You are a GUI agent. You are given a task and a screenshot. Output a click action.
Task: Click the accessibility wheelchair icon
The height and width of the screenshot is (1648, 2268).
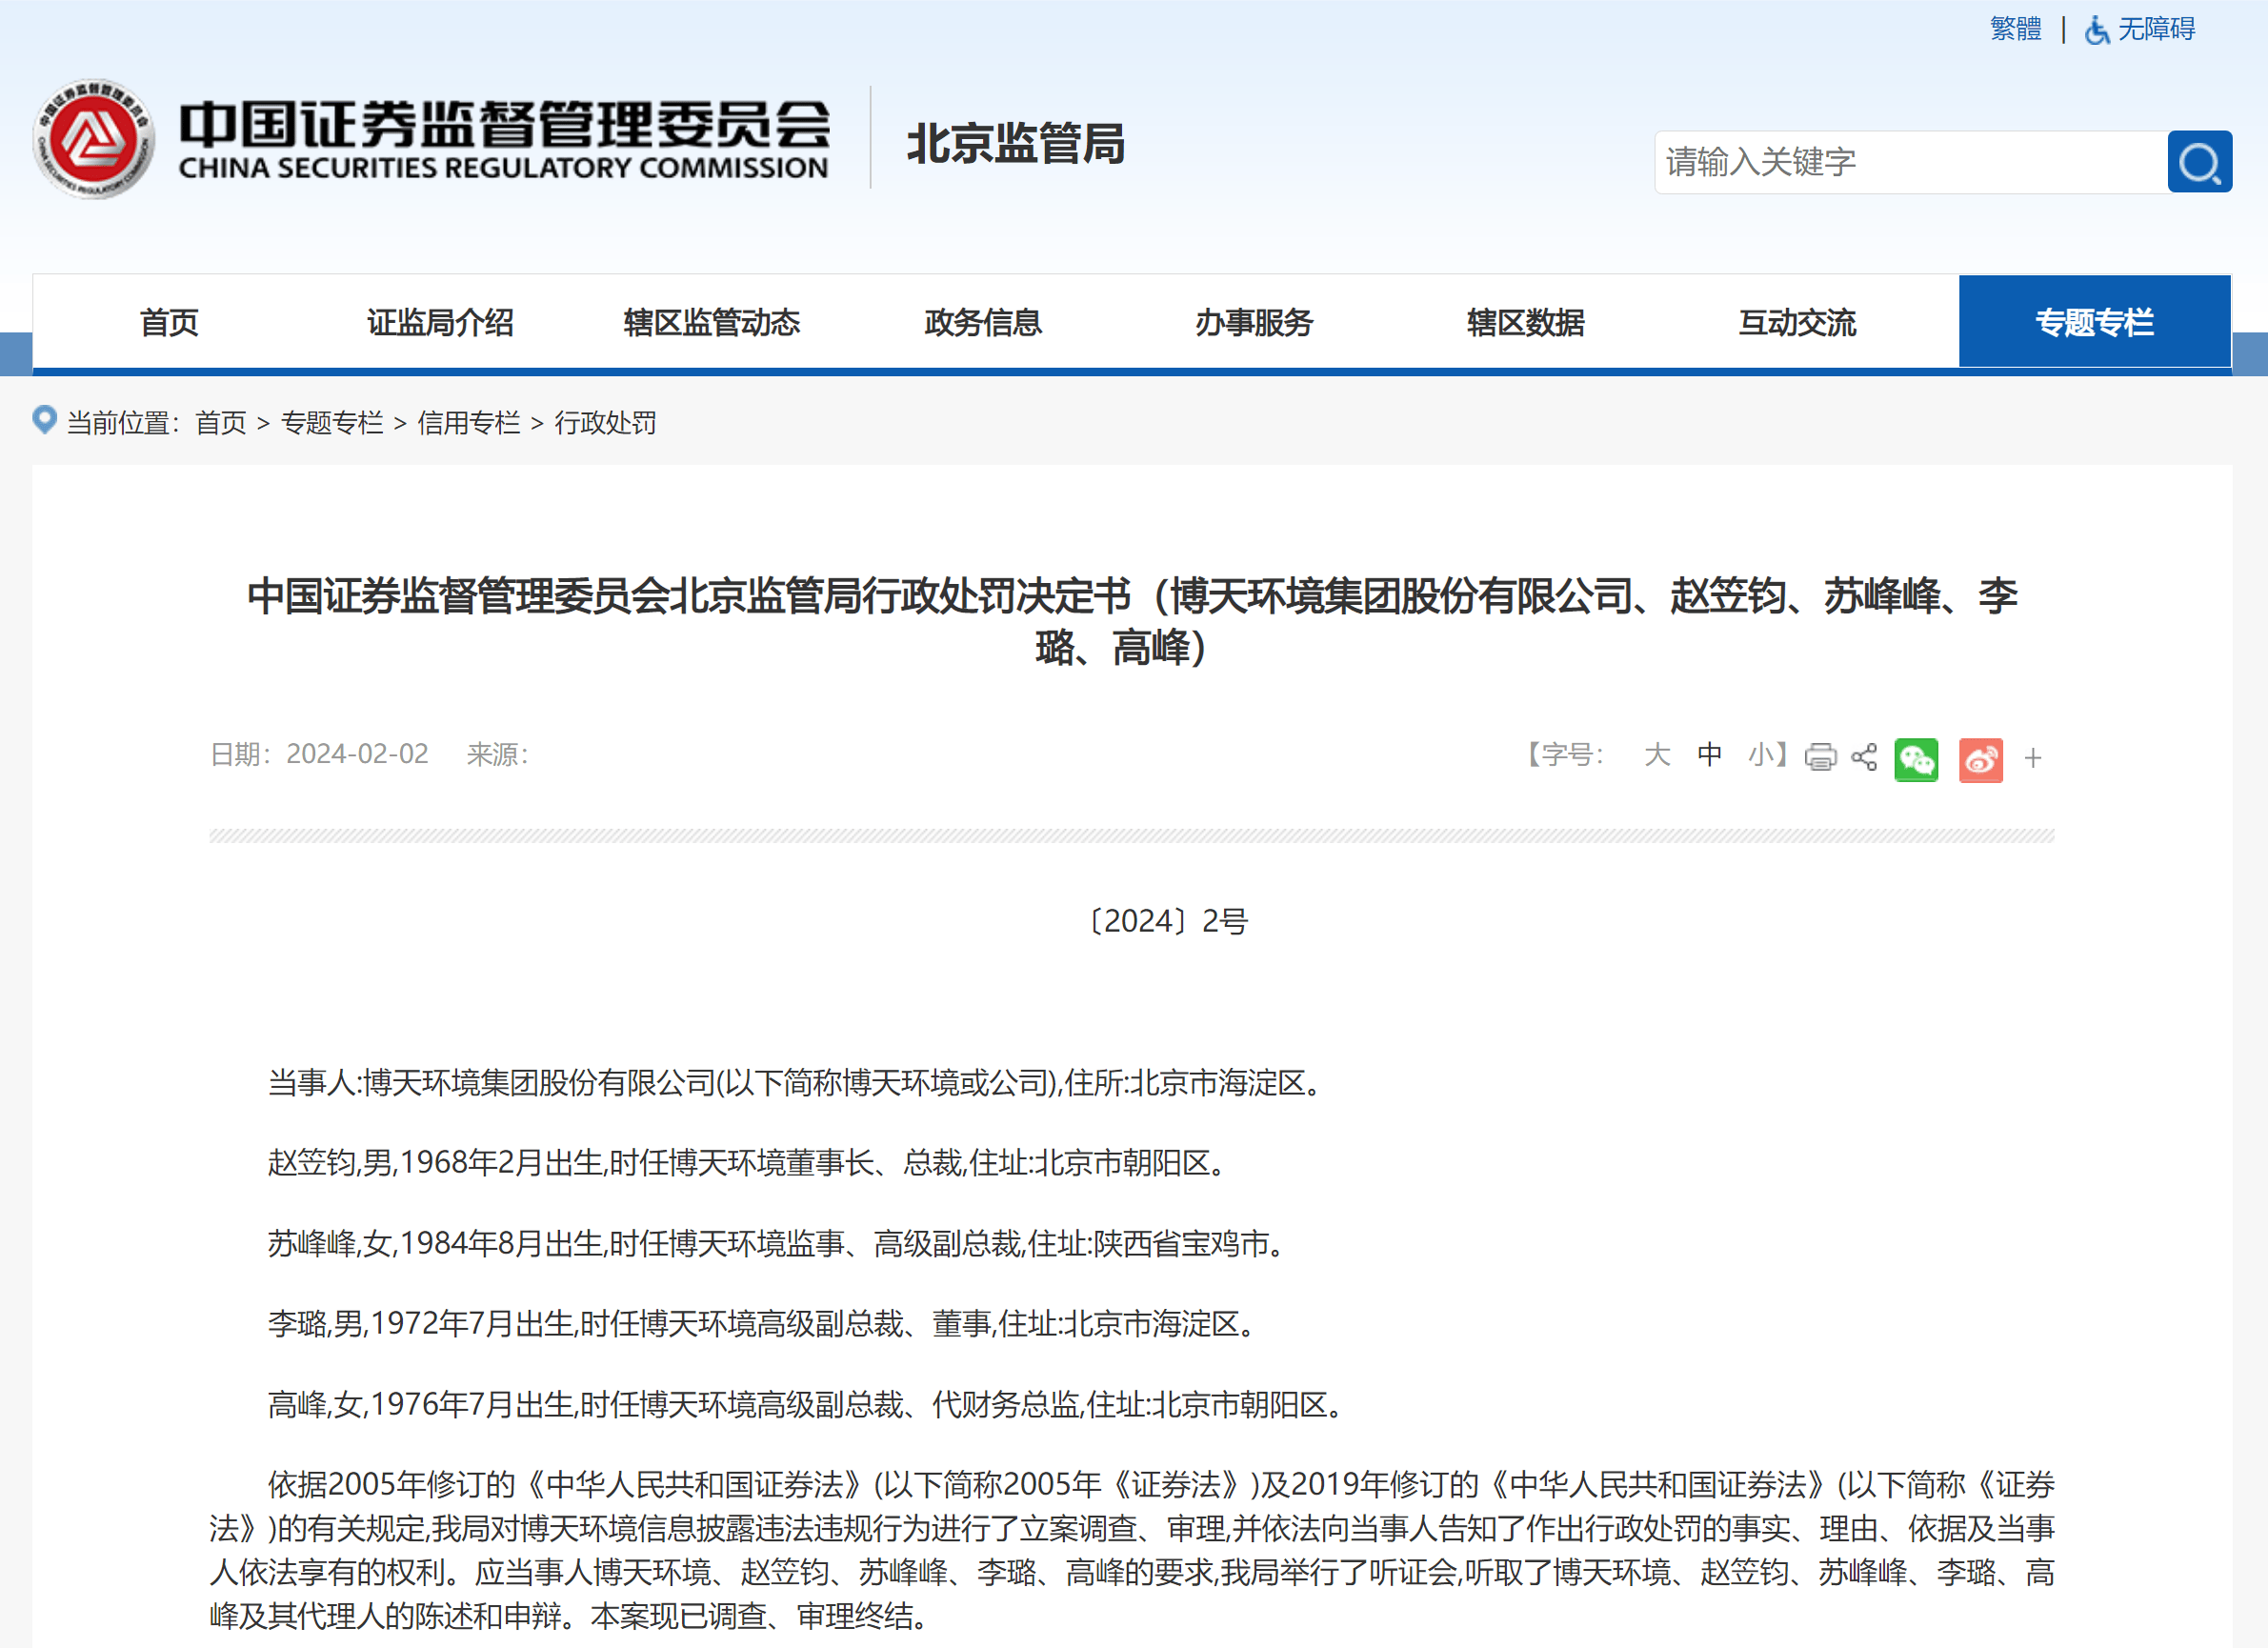(2097, 30)
